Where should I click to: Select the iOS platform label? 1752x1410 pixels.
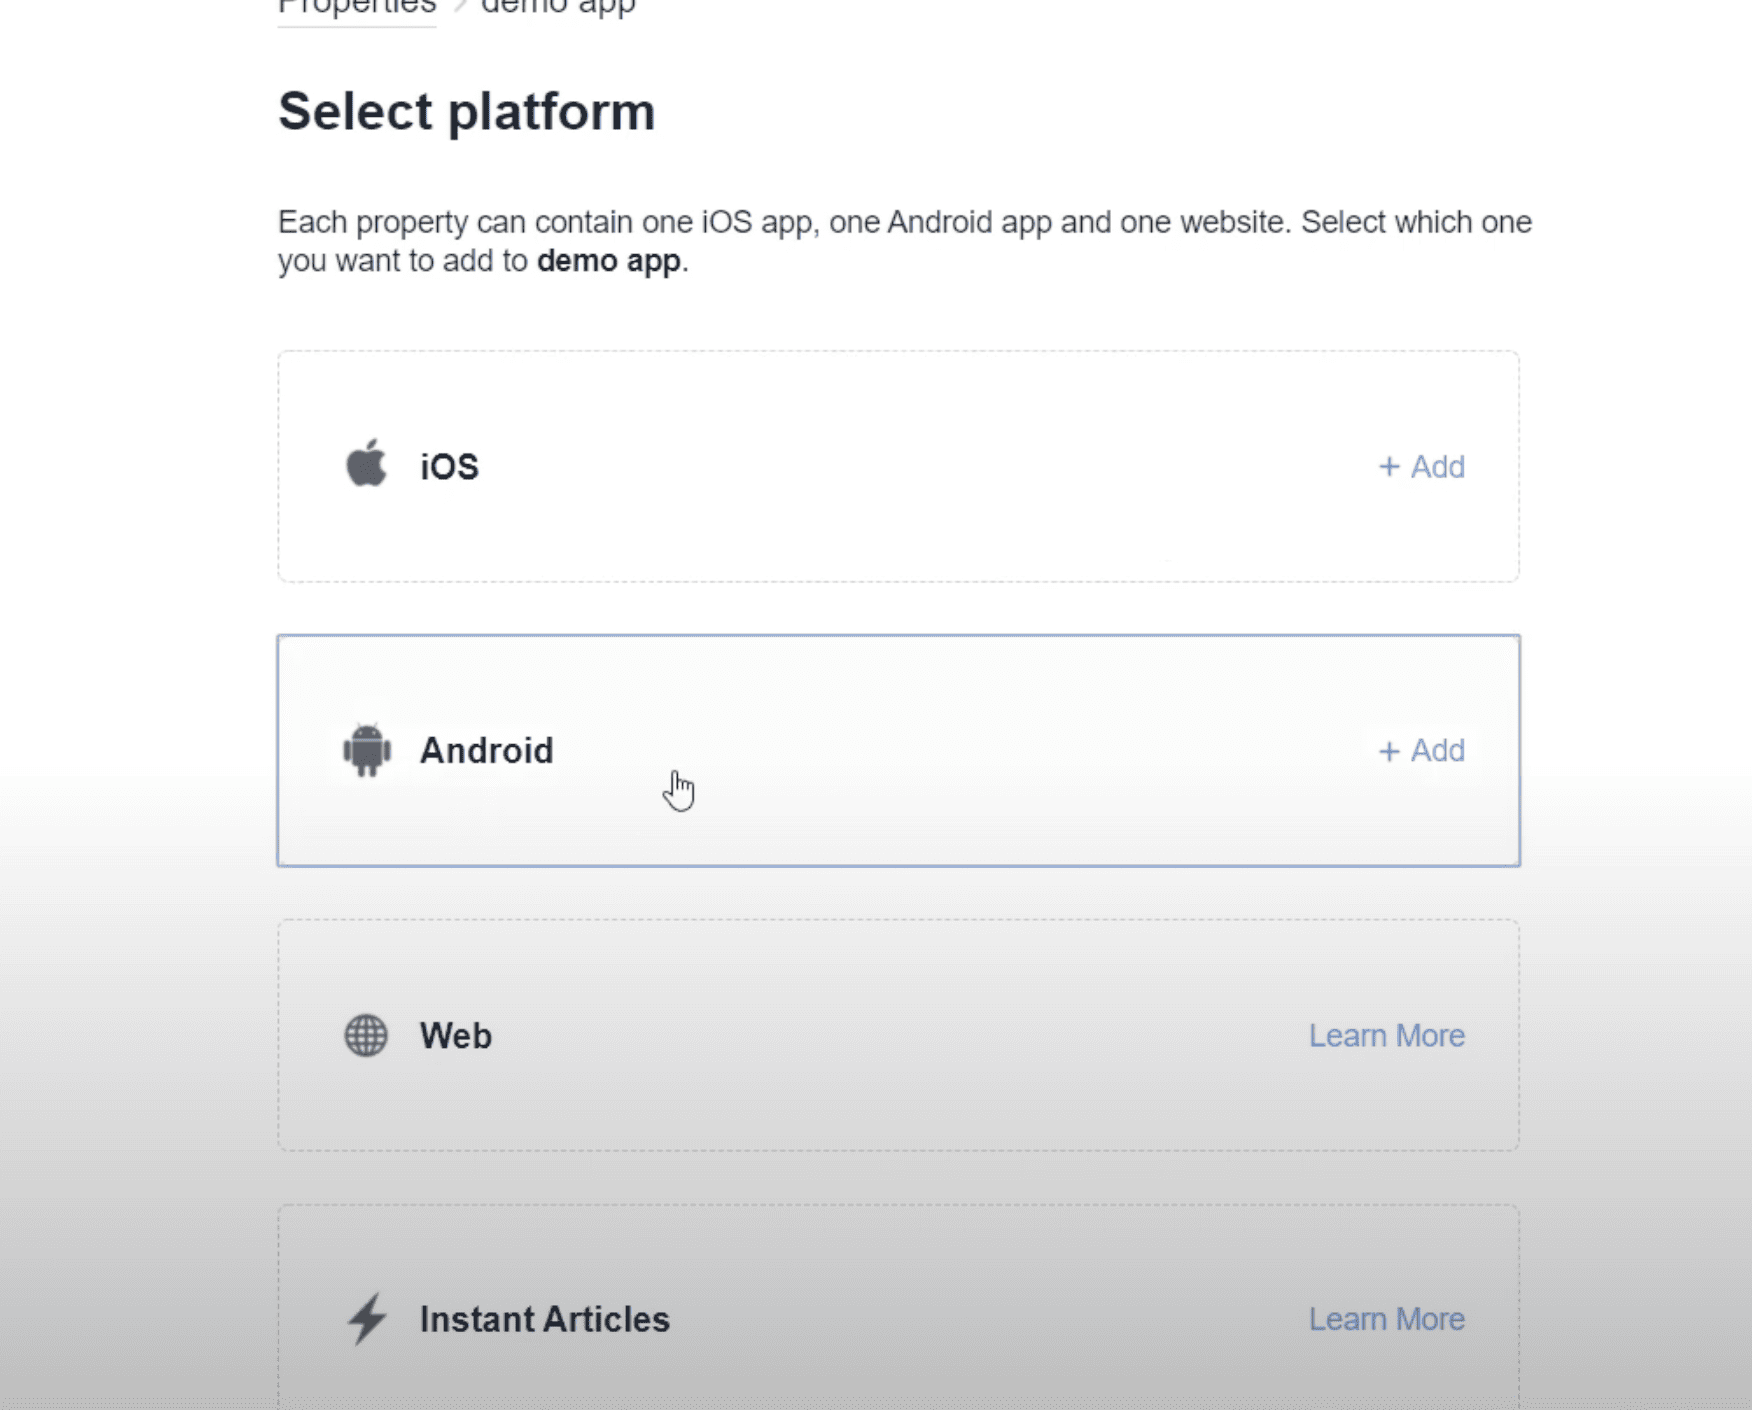point(449,467)
